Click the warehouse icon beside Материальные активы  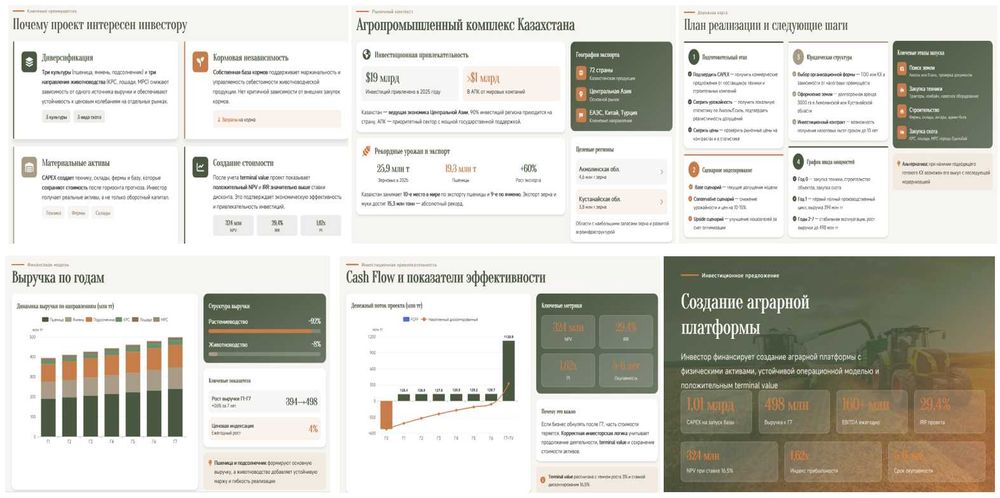pyautogui.click(x=29, y=166)
